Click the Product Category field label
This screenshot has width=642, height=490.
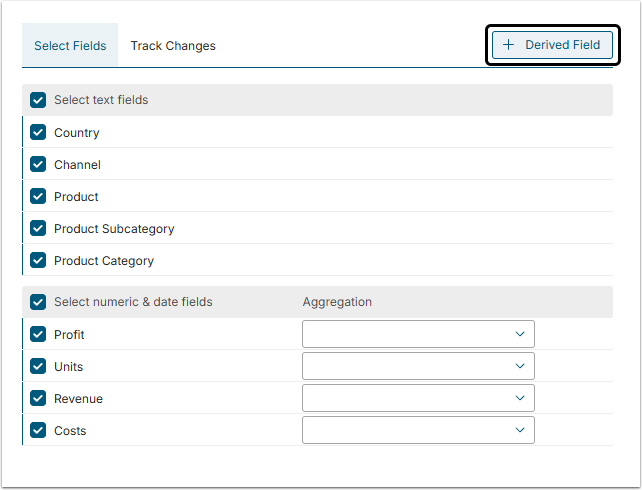104,261
